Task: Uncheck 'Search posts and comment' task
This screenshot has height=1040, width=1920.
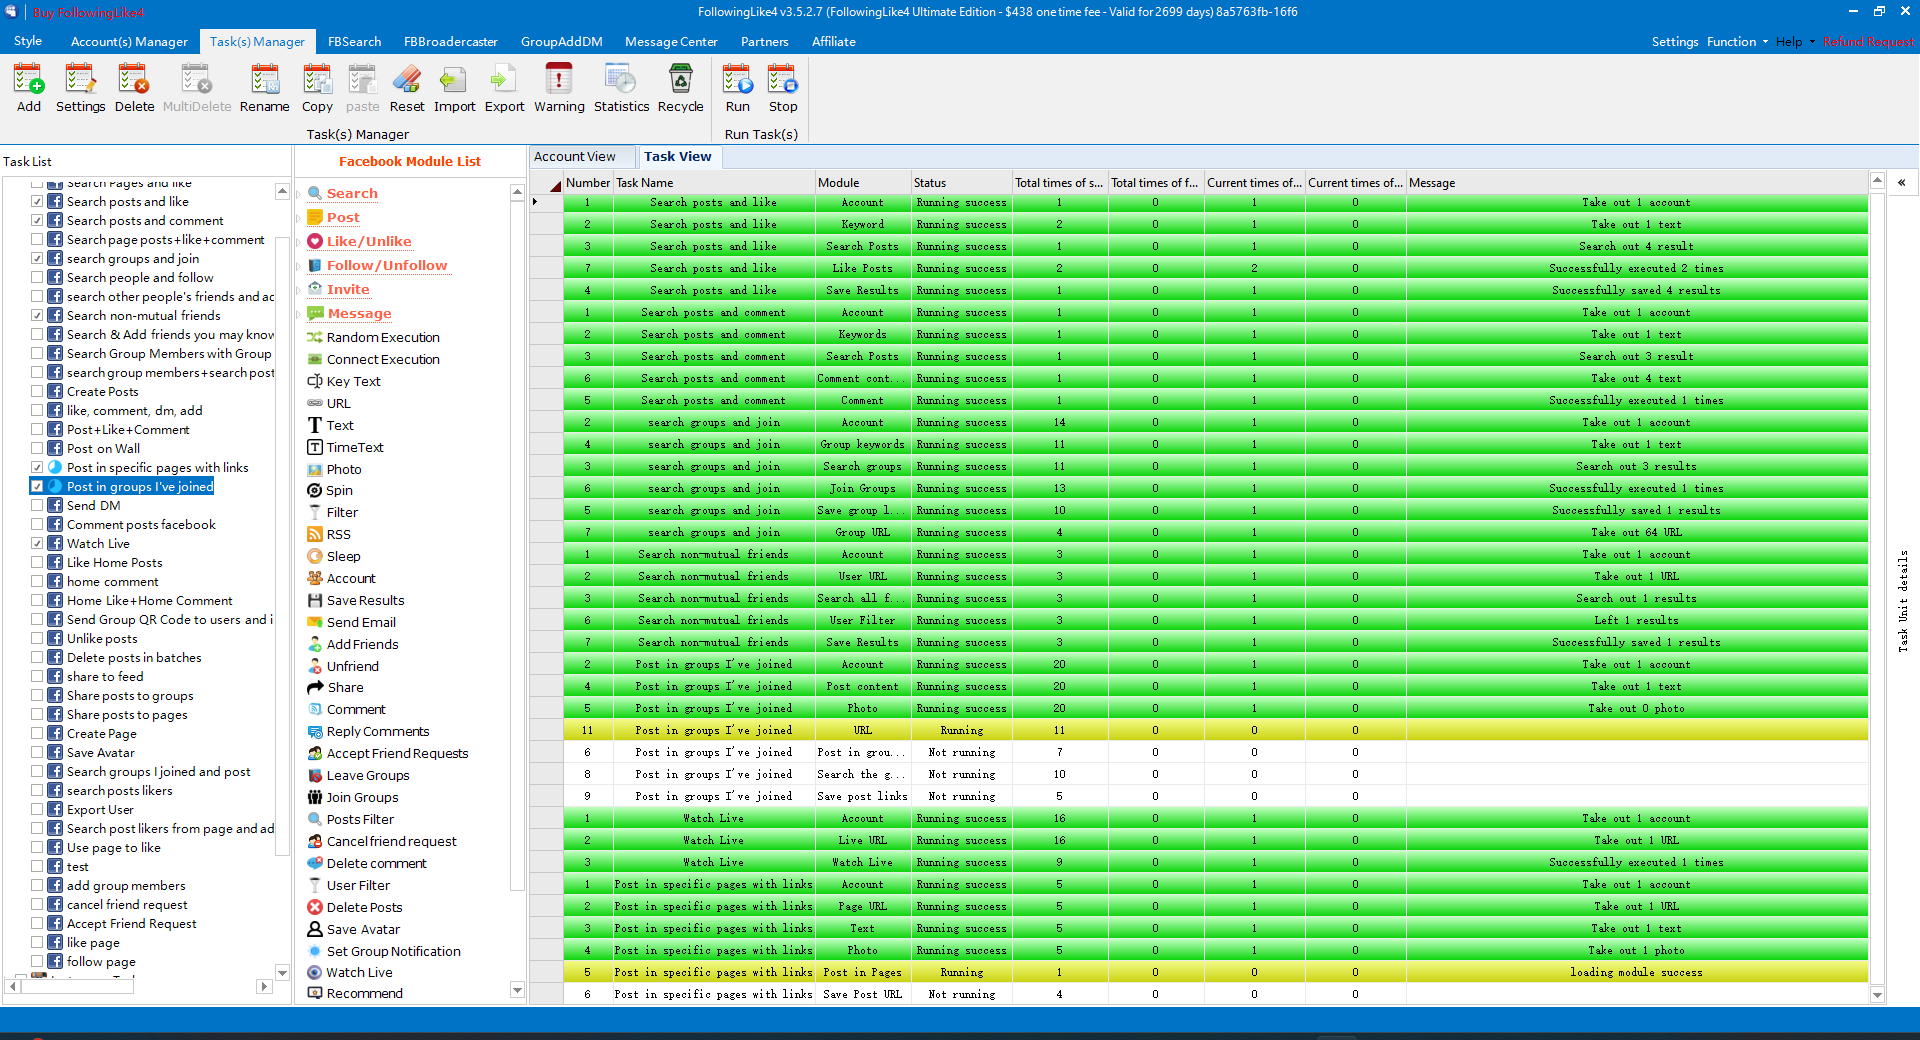Action: (37, 220)
